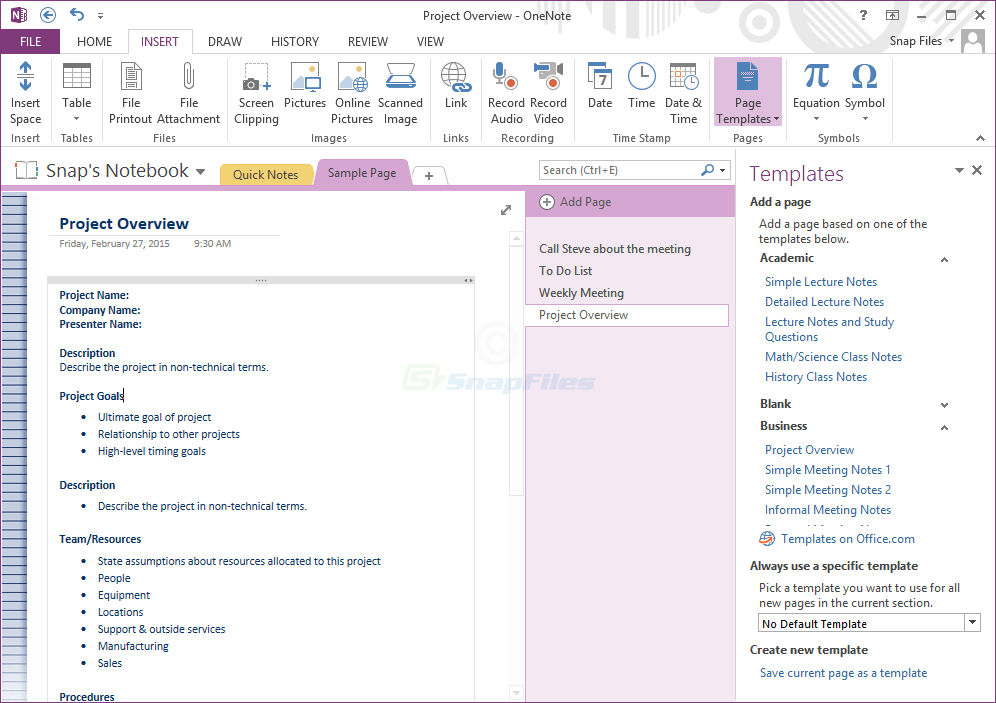
Task: Click the OneNote application icon
Action: [x=19, y=15]
